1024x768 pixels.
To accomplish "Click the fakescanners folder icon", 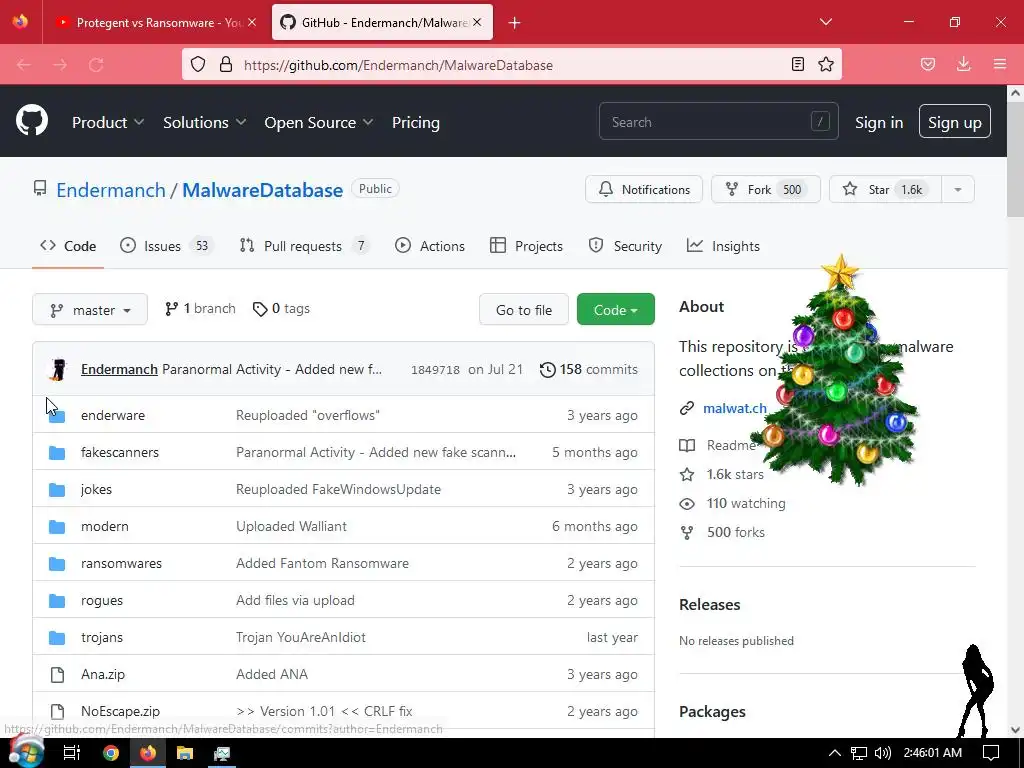I will pyautogui.click(x=57, y=452).
